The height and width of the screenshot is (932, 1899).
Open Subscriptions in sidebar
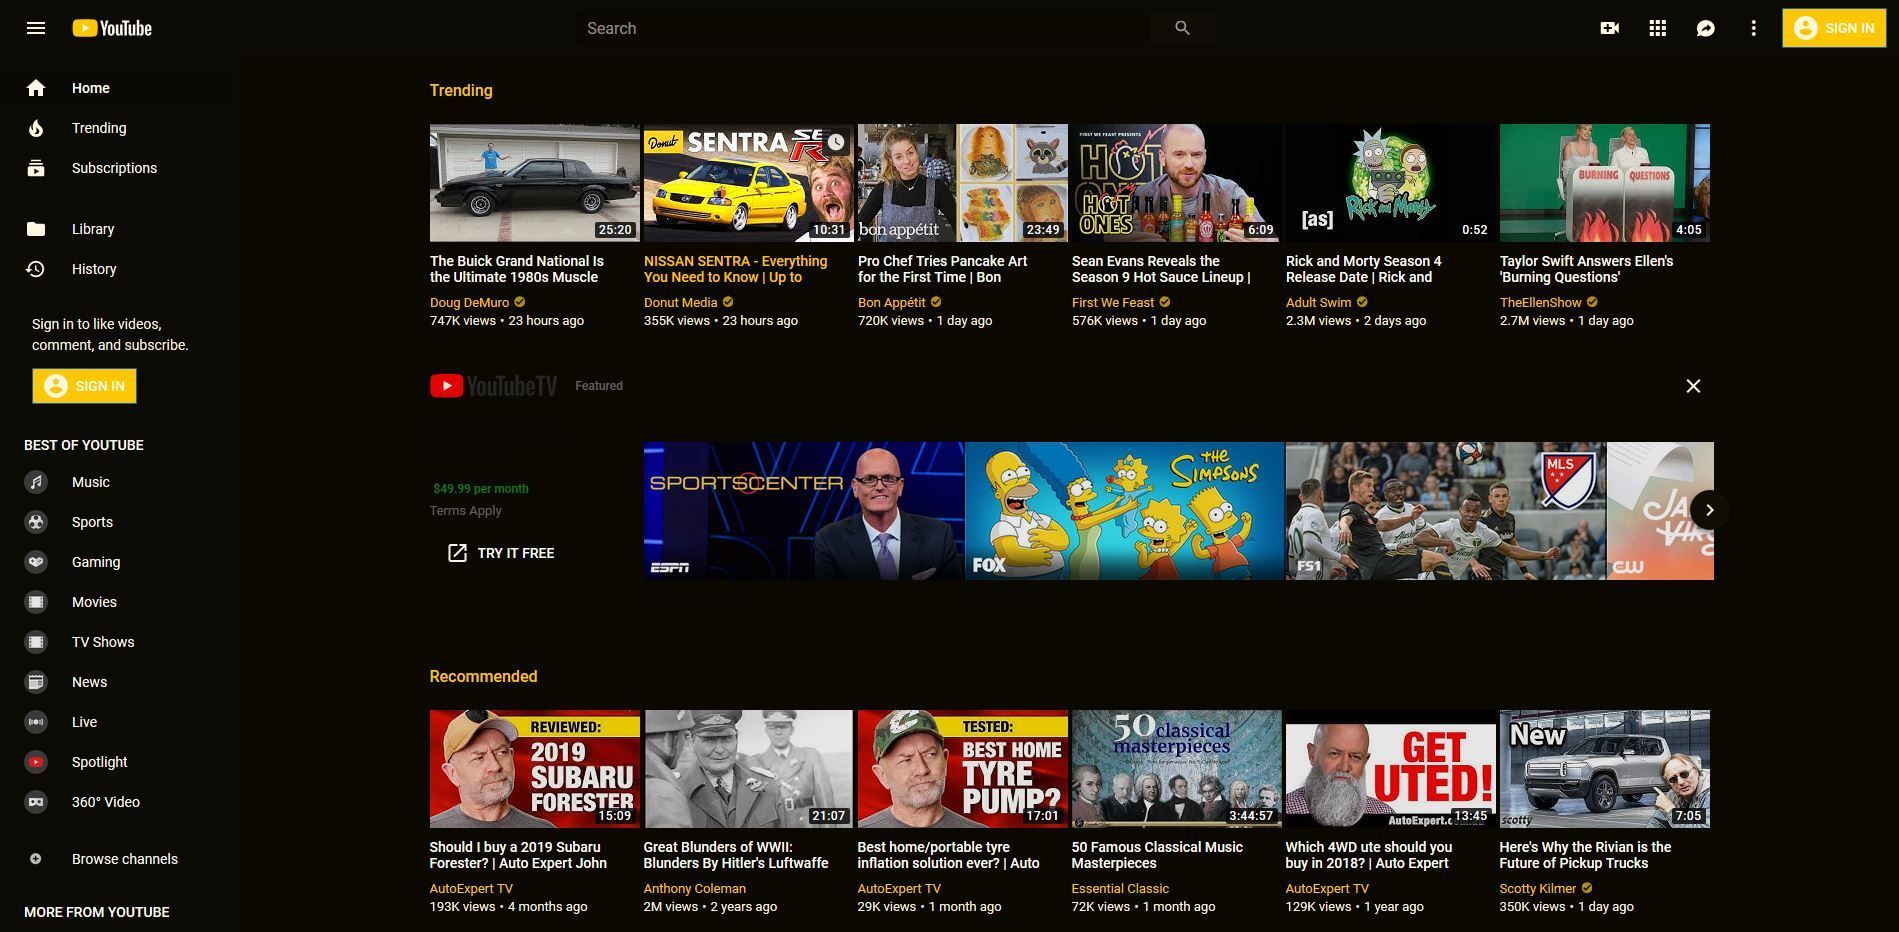(x=113, y=168)
